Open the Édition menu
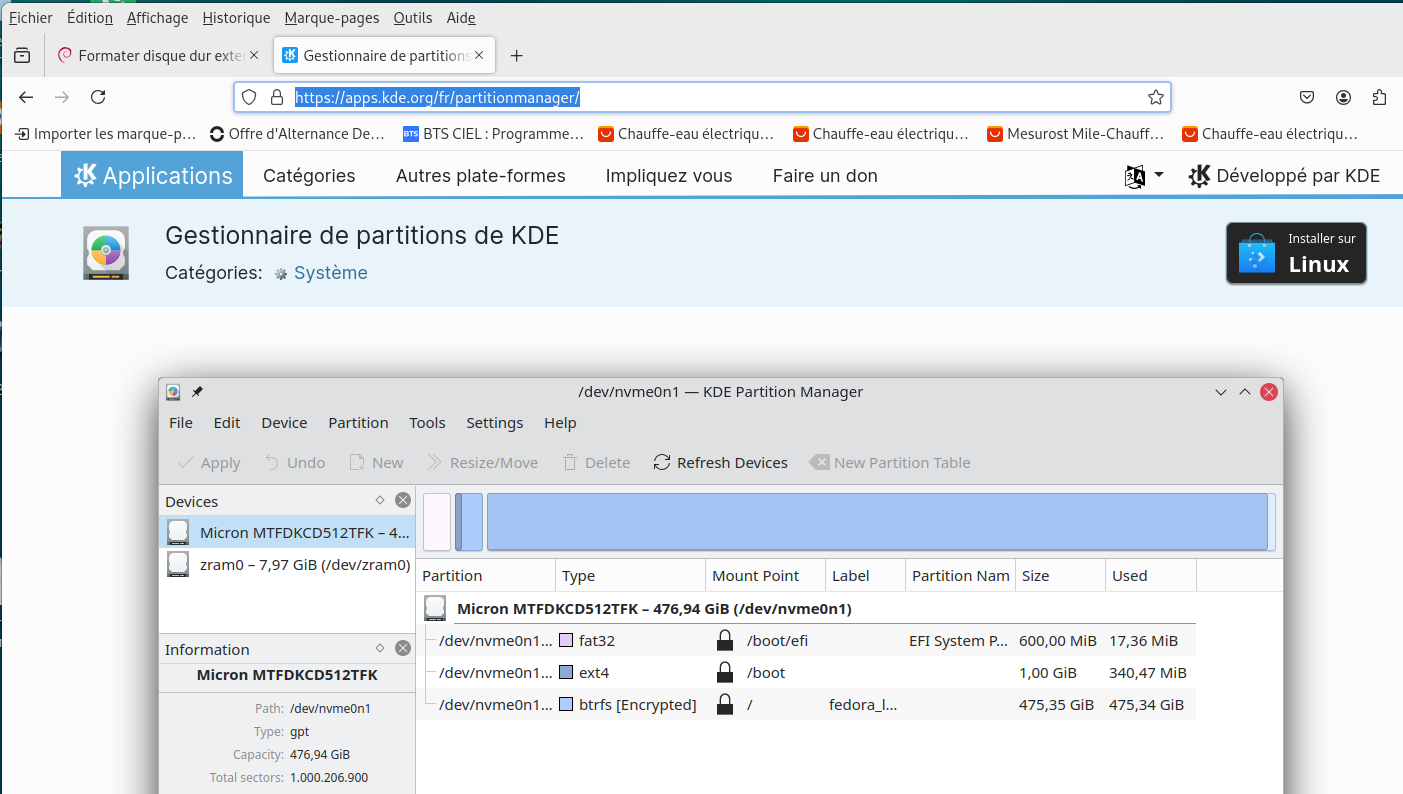The width and height of the screenshot is (1403, 794). point(90,18)
